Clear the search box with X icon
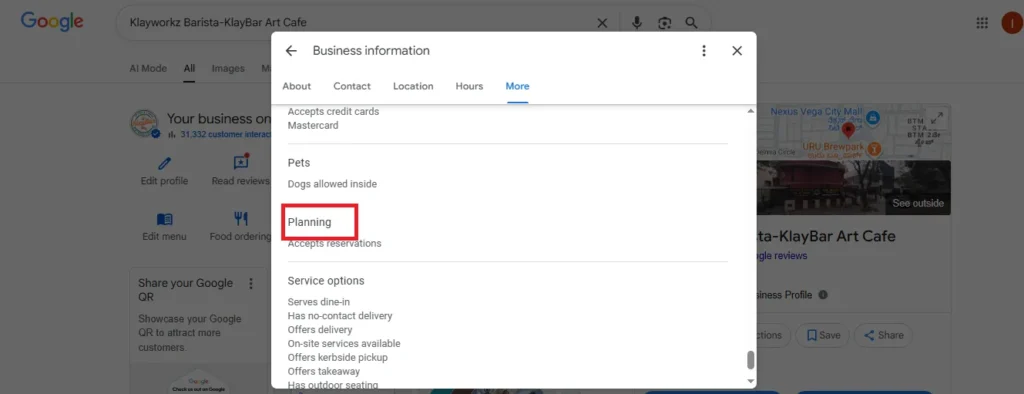This screenshot has width=1024, height=394. (602, 24)
